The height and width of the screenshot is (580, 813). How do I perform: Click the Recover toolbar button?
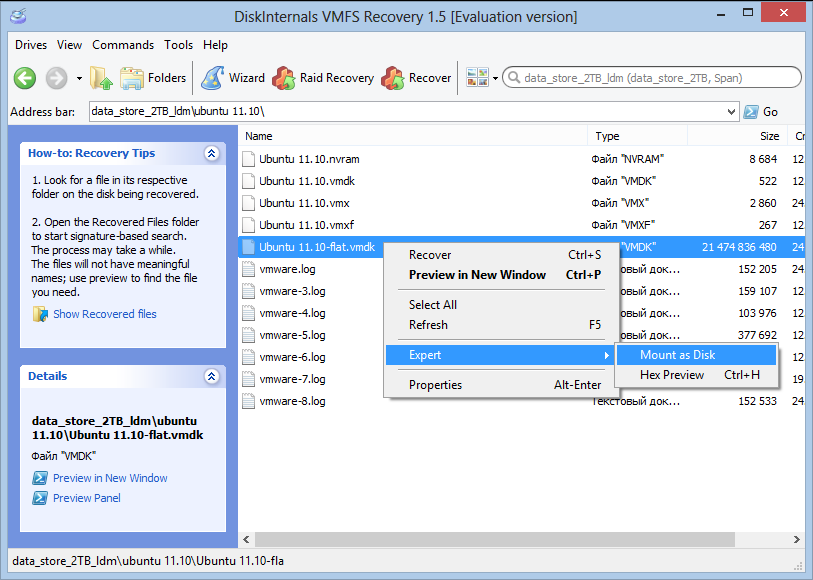click(417, 78)
